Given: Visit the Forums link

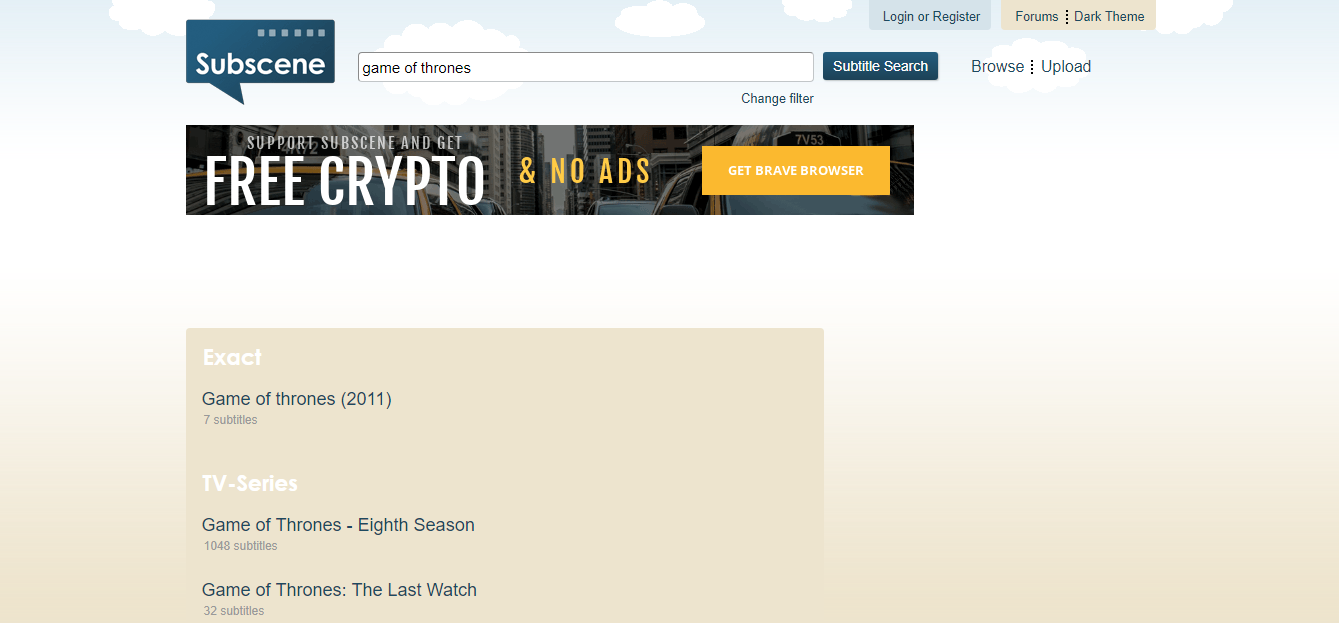Looking at the screenshot, I should pos(1036,16).
